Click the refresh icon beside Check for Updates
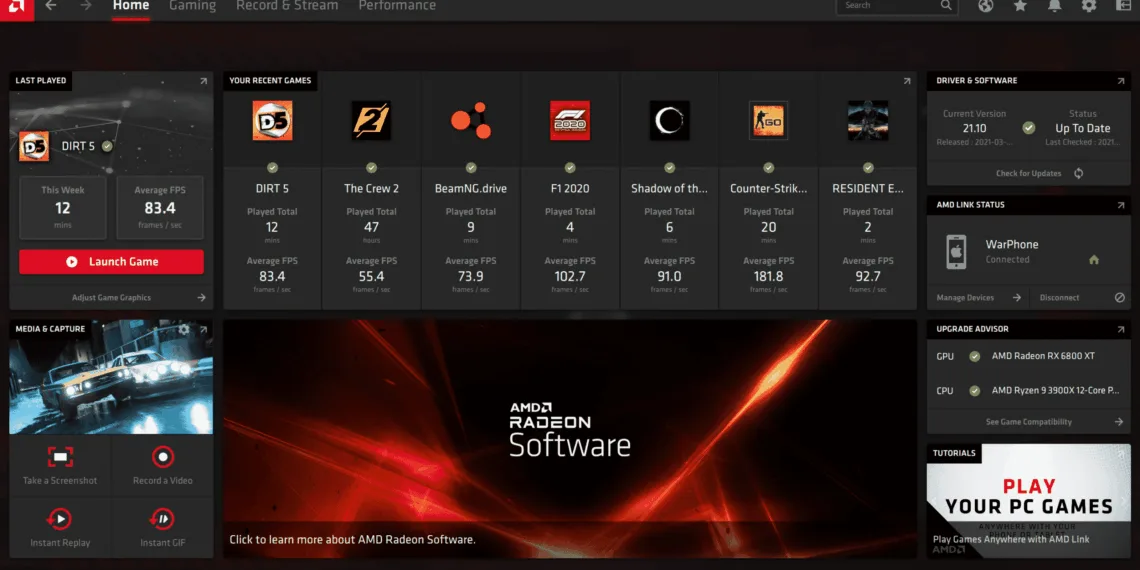Image resolution: width=1140 pixels, height=570 pixels. click(x=1078, y=174)
